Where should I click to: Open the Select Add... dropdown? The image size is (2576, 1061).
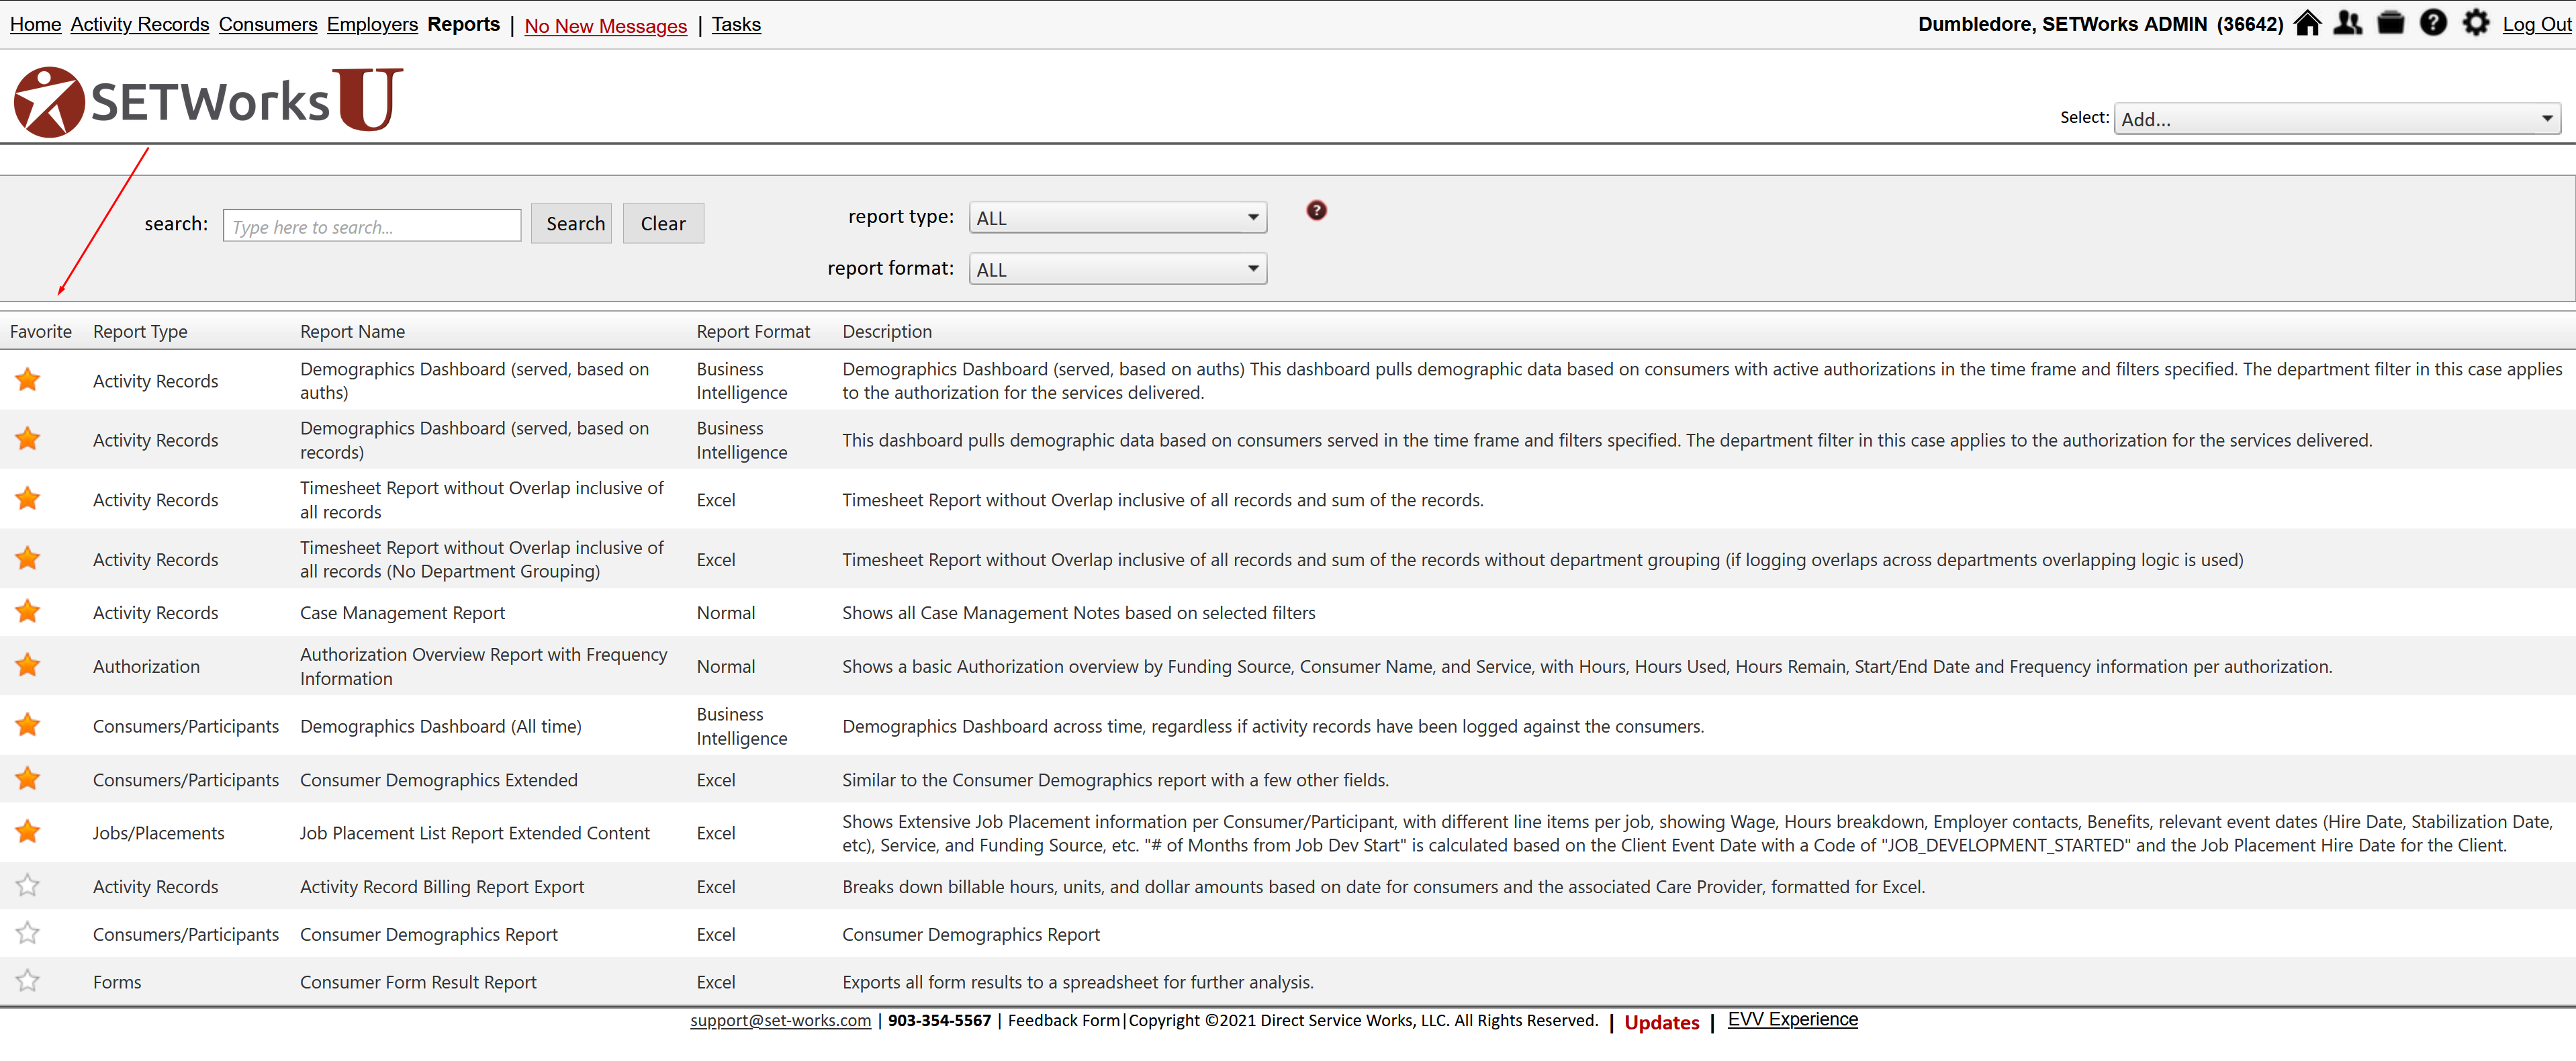(2335, 119)
